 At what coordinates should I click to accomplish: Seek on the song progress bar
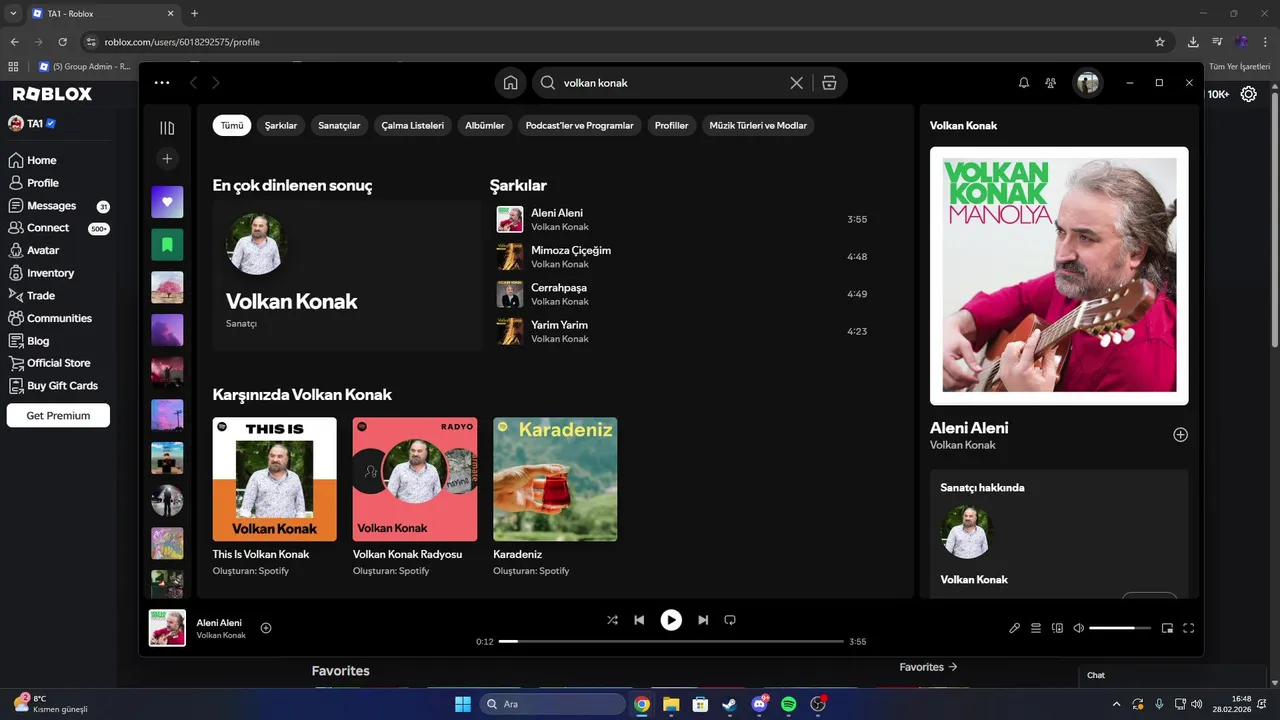(x=671, y=641)
